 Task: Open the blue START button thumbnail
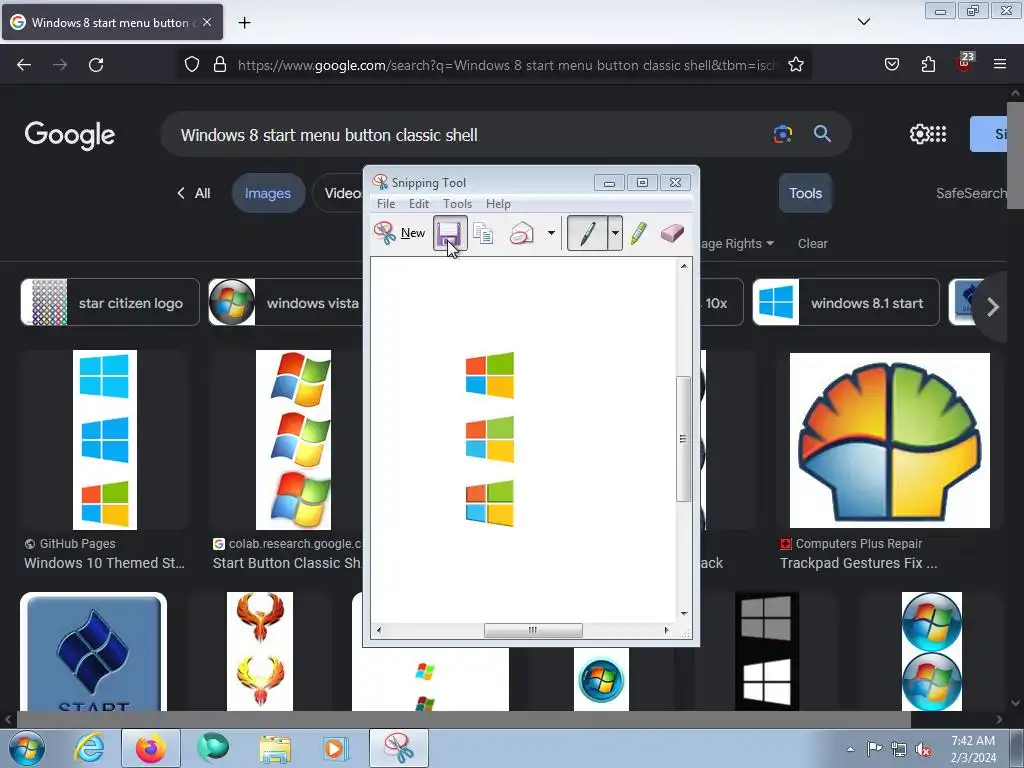93,651
